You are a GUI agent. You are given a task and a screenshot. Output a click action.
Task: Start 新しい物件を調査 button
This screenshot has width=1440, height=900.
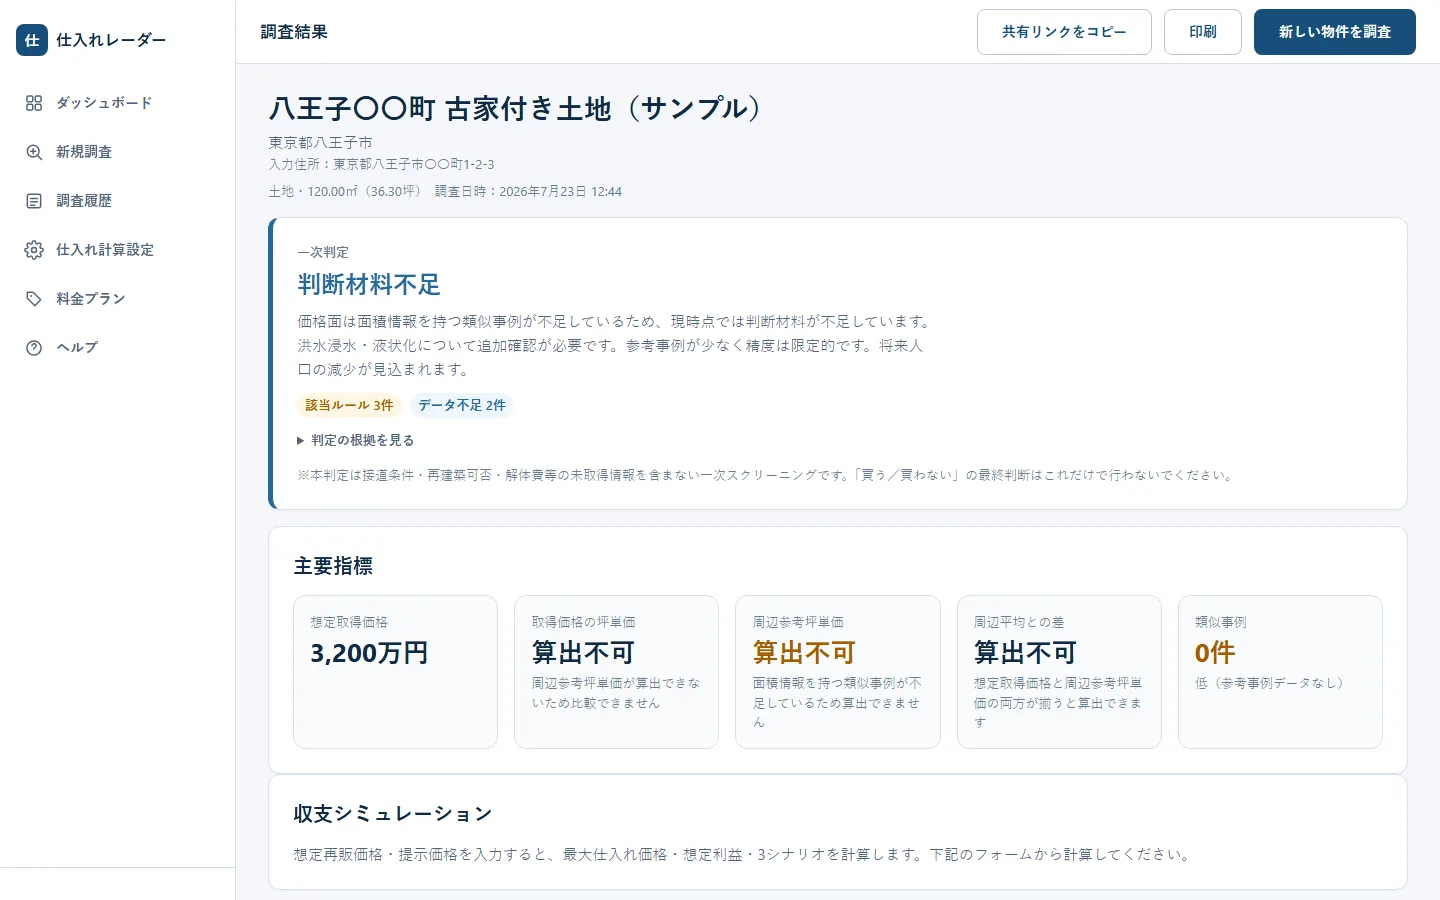(1335, 32)
